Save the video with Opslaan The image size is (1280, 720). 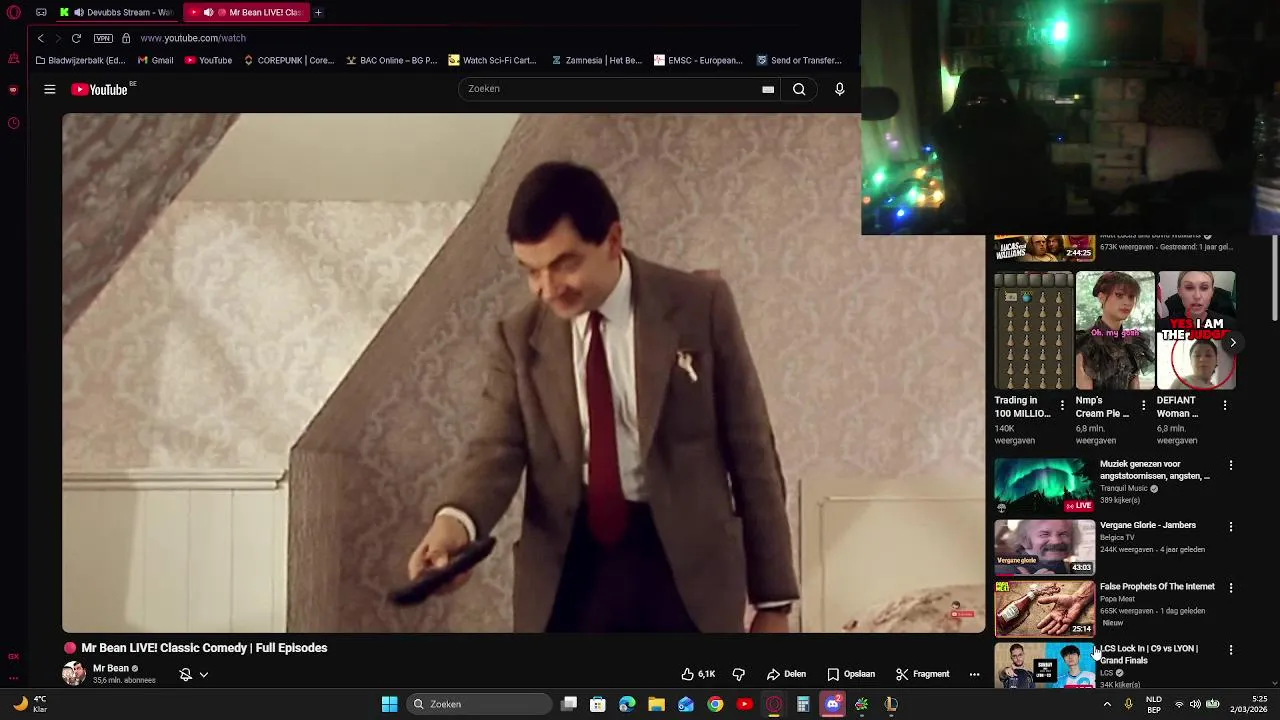point(851,674)
